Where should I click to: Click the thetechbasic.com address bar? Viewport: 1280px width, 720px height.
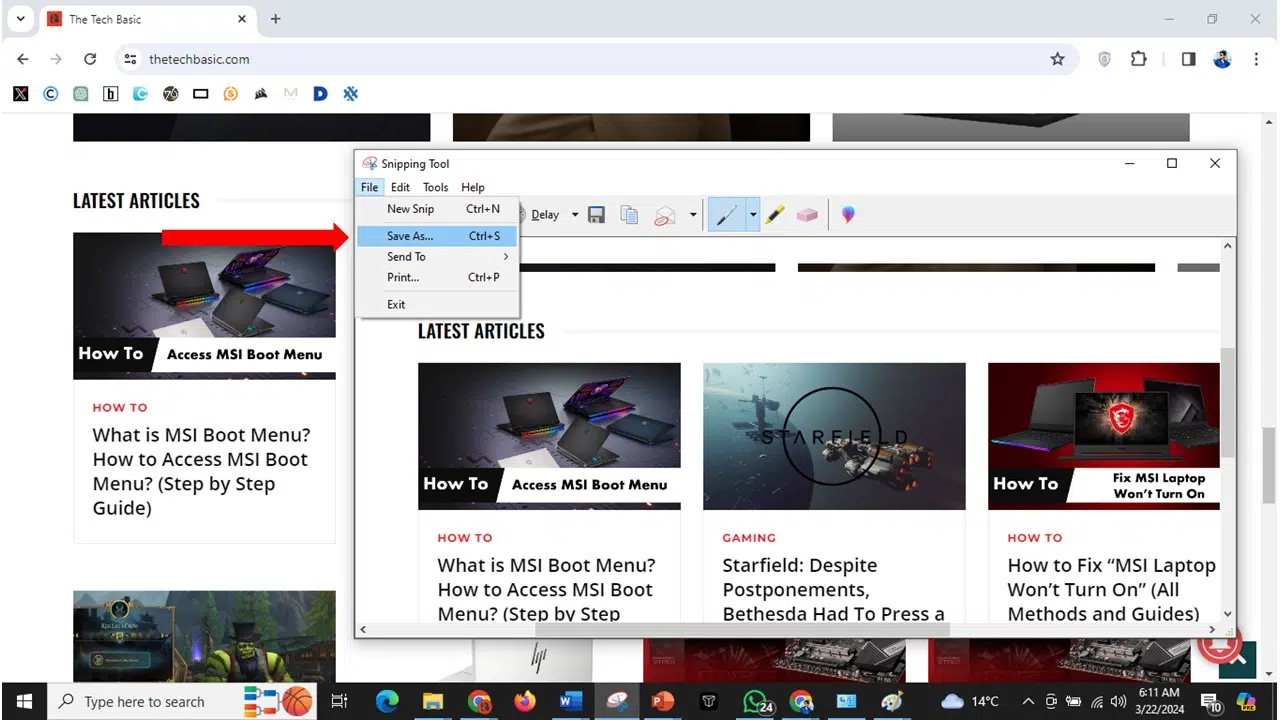tap(596, 59)
